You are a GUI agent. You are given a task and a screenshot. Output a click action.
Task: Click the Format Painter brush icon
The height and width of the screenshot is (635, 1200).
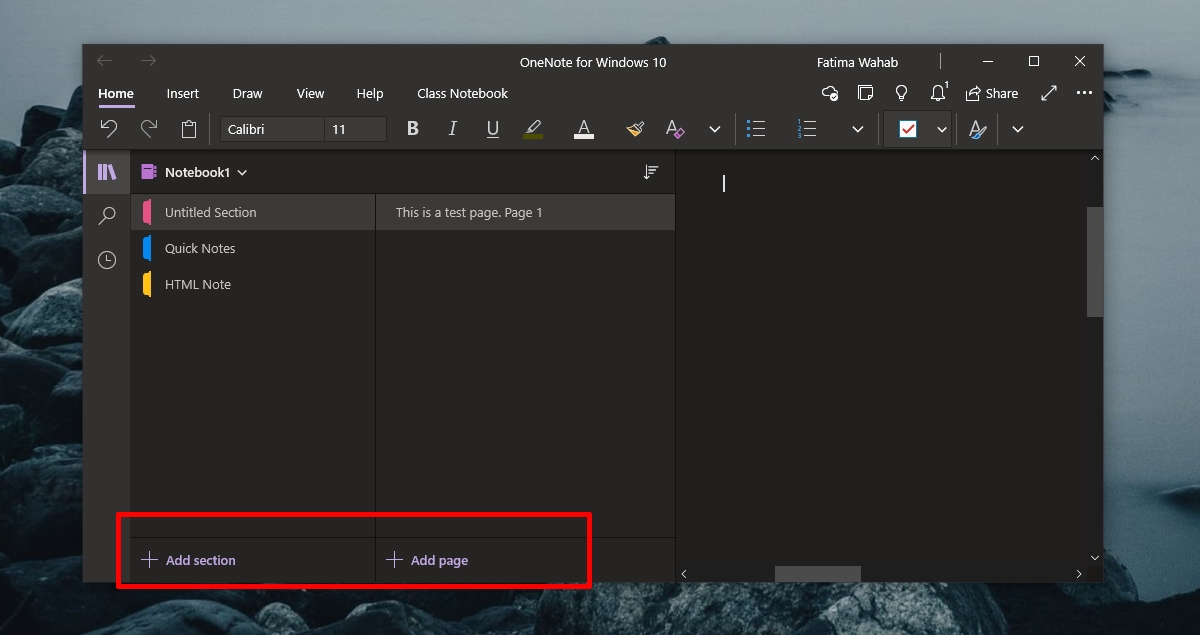click(635, 128)
